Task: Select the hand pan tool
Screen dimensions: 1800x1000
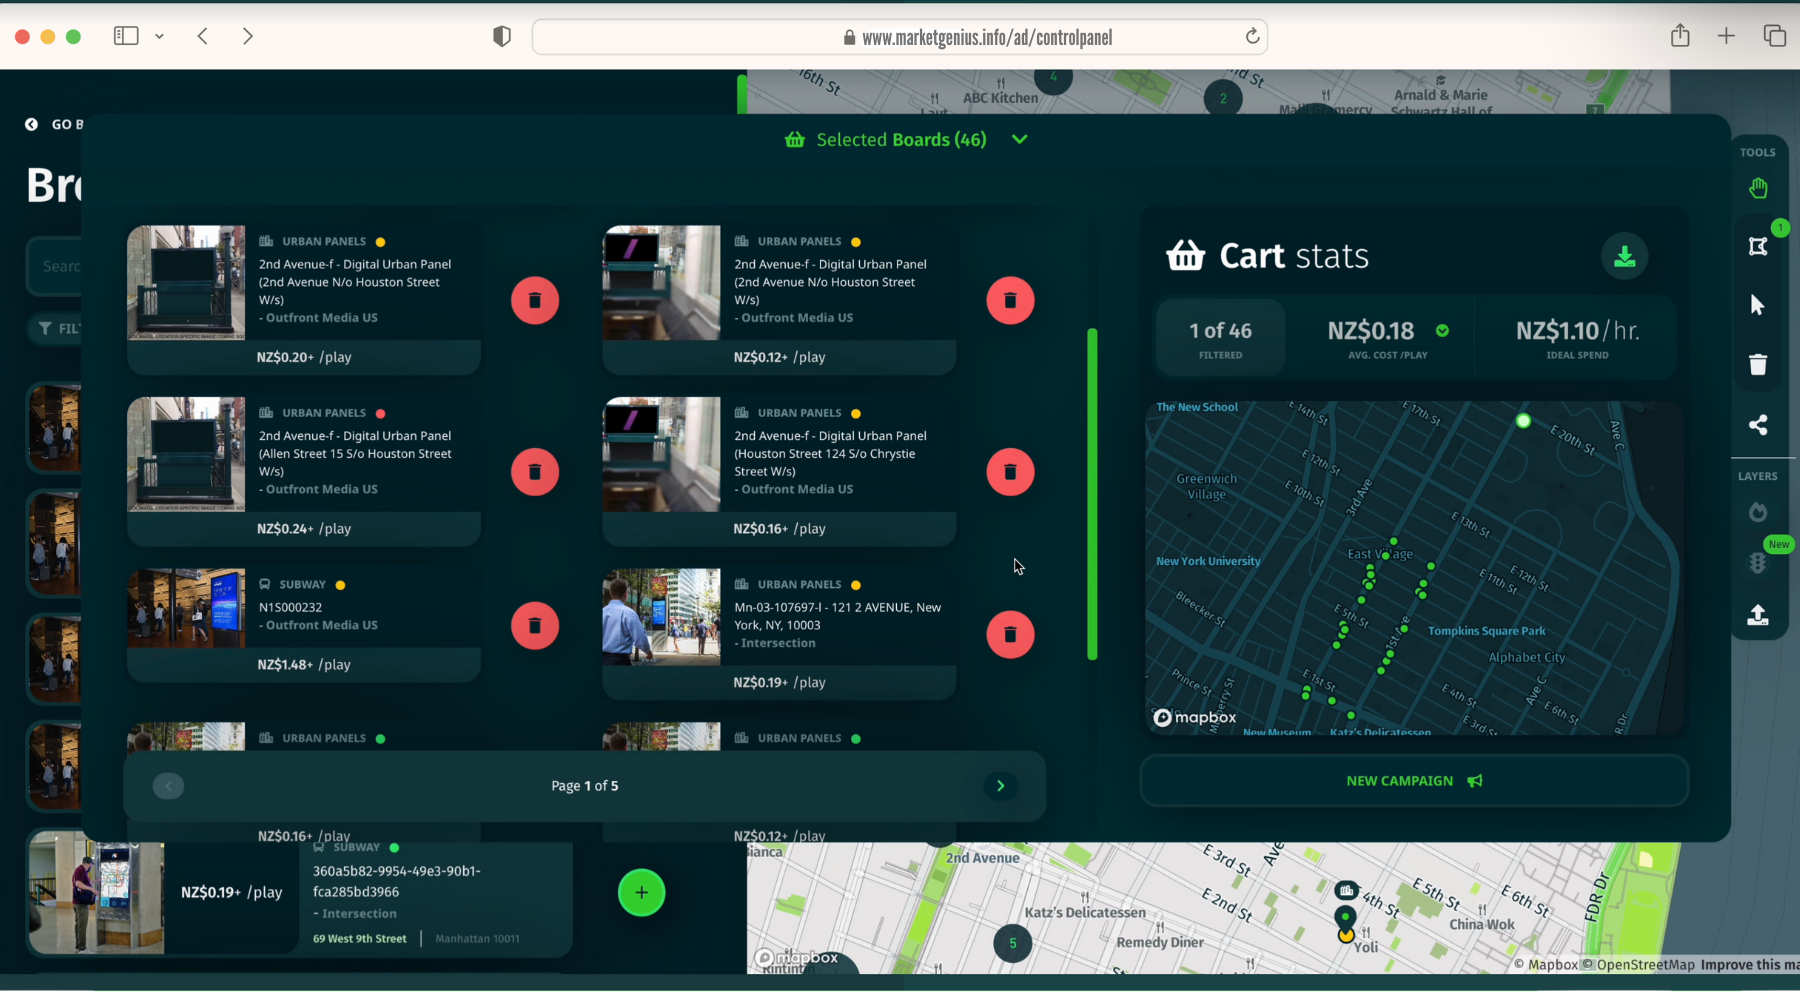Action: pos(1758,189)
